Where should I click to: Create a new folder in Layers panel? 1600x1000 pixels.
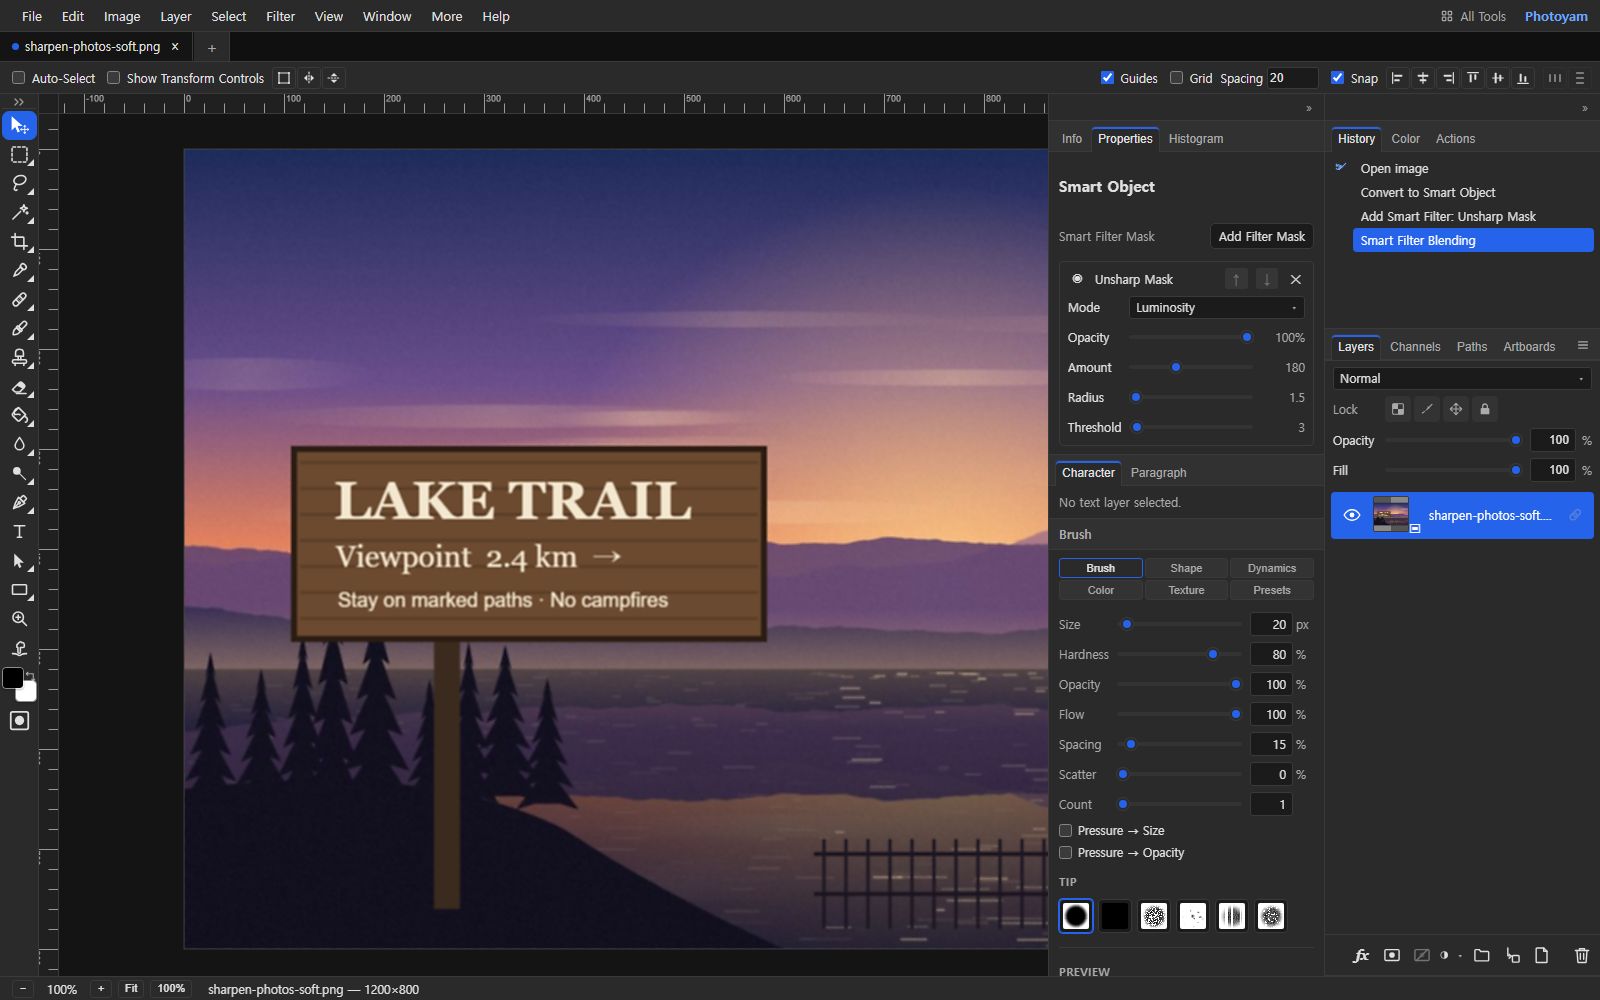coord(1482,956)
